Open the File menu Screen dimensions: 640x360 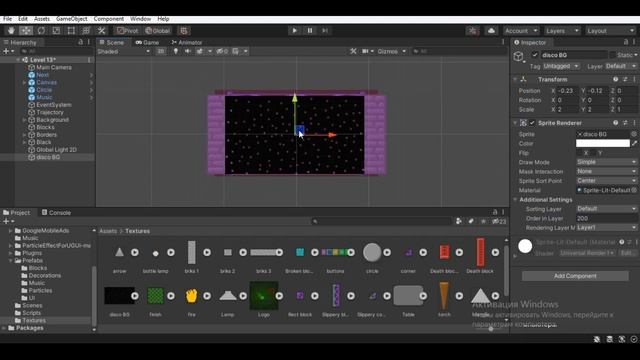tap(7, 19)
